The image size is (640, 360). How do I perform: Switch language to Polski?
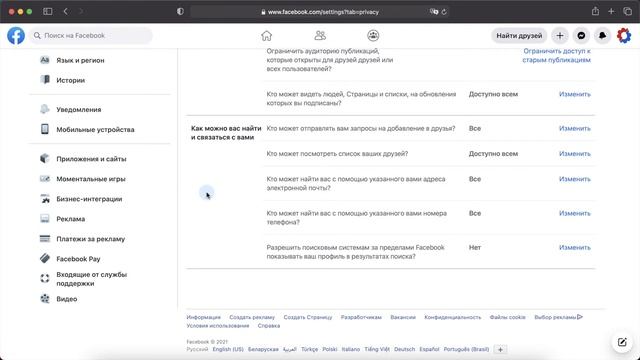click(330, 349)
